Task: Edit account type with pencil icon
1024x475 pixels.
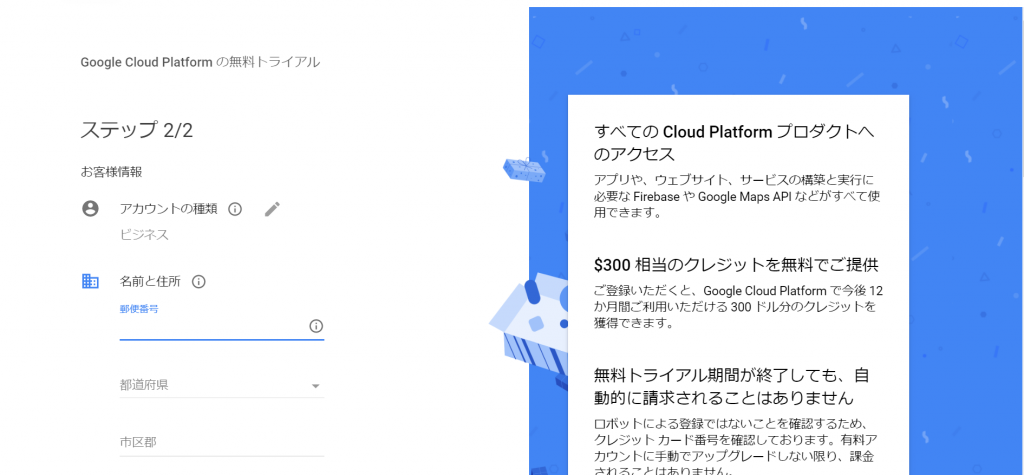Action: pos(272,209)
